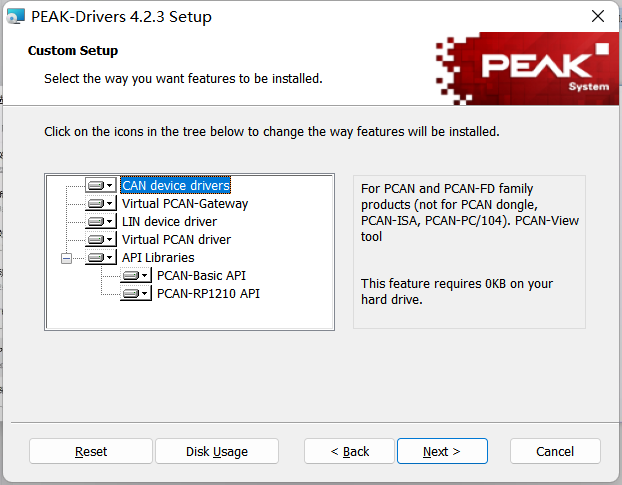Open Virtual PCAN driver feature icon
Viewport: 622px width, 485px height.
pos(101,239)
